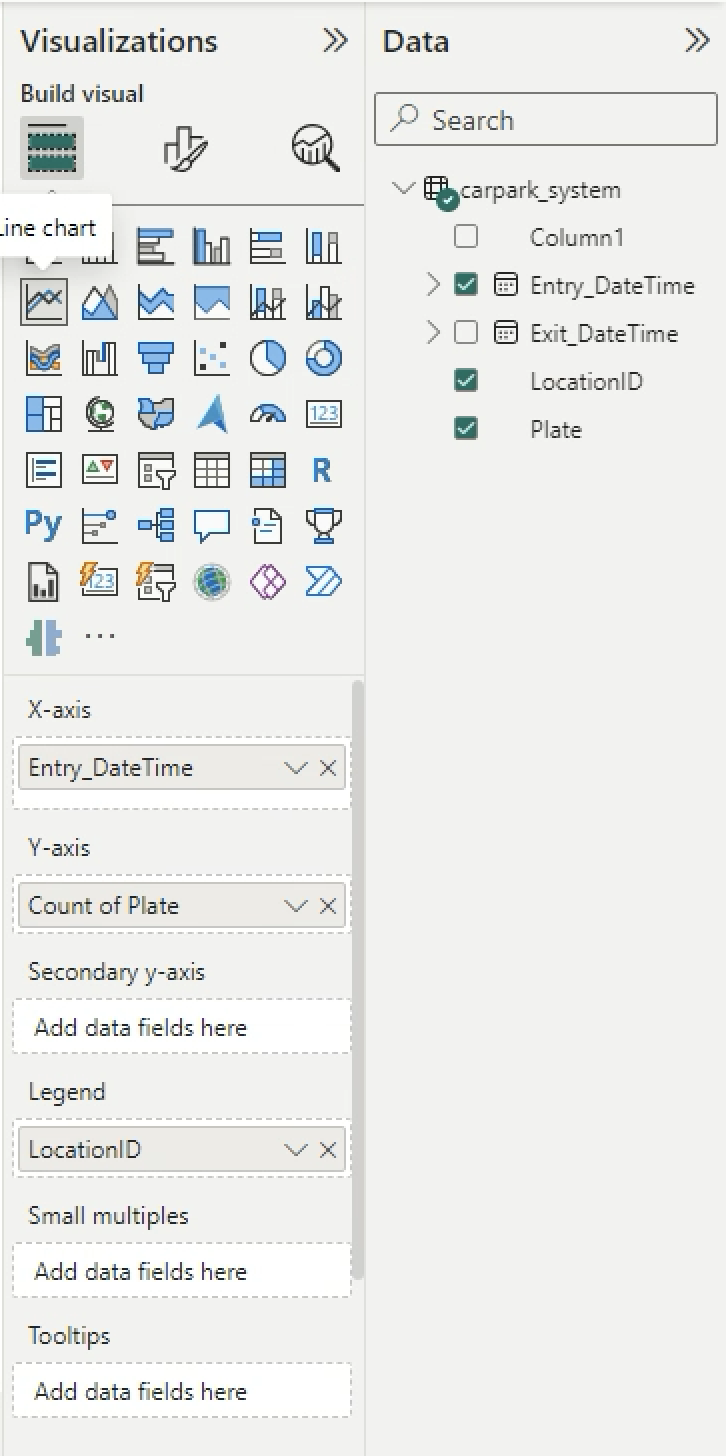The image size is (726, 1456).
Task: Collapse the Visualizations pane
Action: [x=335, y=40]
